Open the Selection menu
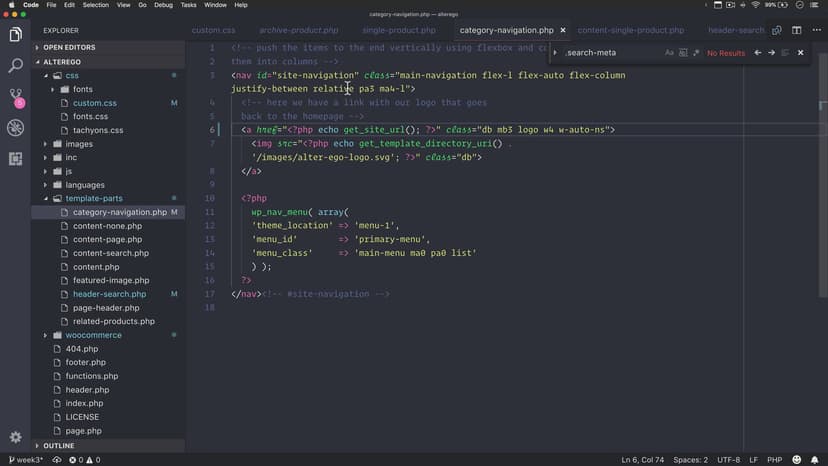 tap(96, 5)
